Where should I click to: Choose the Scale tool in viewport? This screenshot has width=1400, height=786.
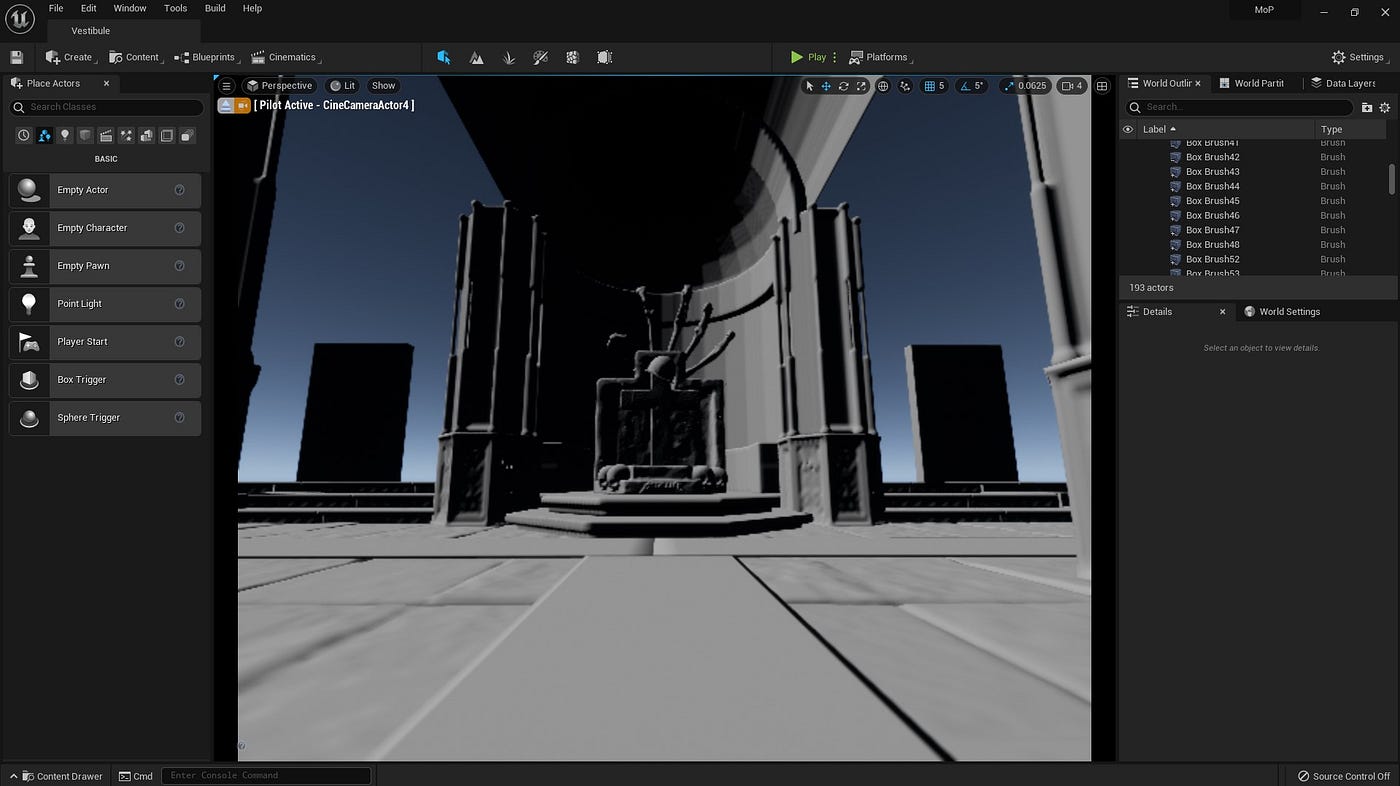[861, 86]
